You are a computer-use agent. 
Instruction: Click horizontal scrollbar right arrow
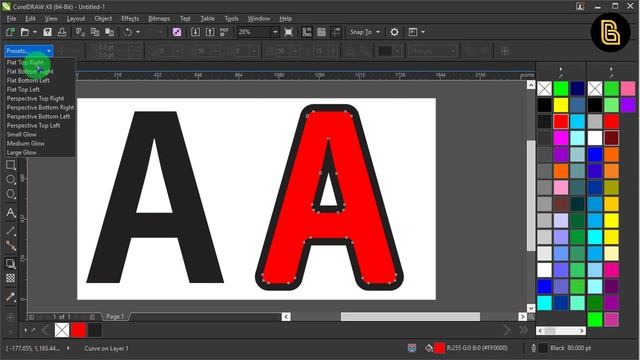coord(522,316)
